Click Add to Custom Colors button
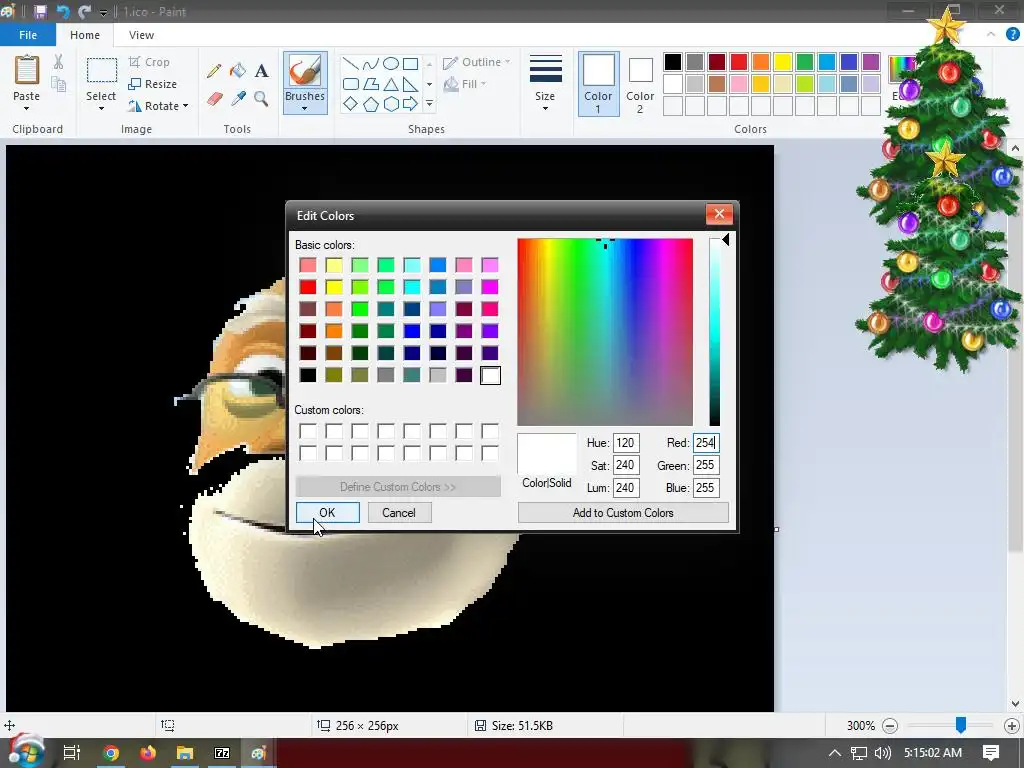The width and height of the screenshot is (1024, 768). (x=623, y=513)
